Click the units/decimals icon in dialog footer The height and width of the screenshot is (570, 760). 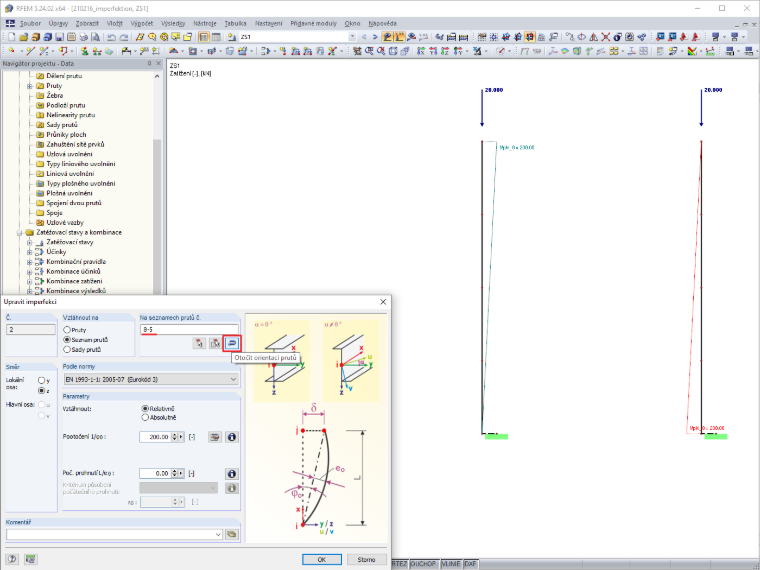pyautogui.click(x=30, y=559)
